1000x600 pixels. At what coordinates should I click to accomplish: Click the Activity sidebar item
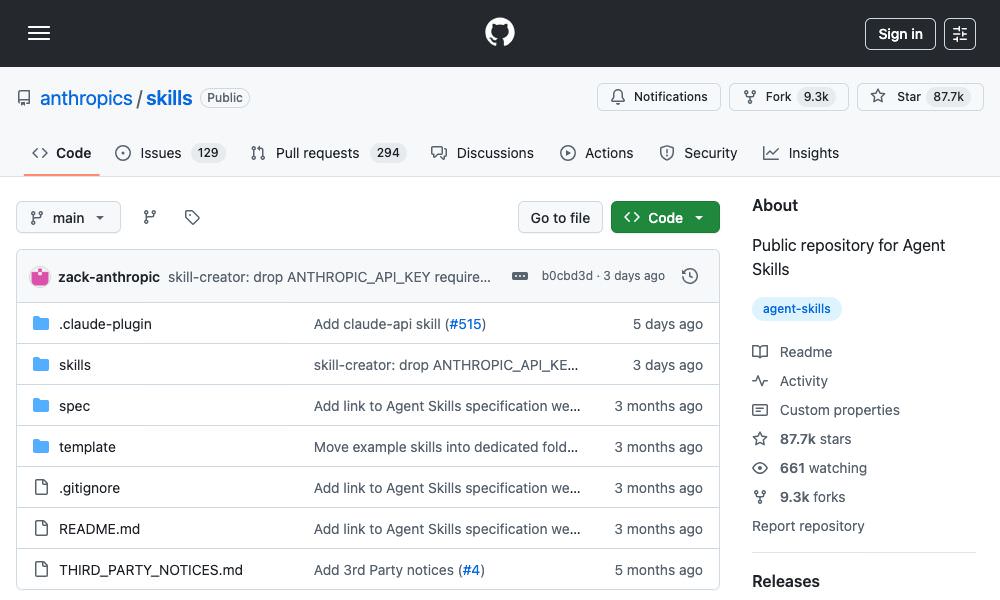click(801, 381)
